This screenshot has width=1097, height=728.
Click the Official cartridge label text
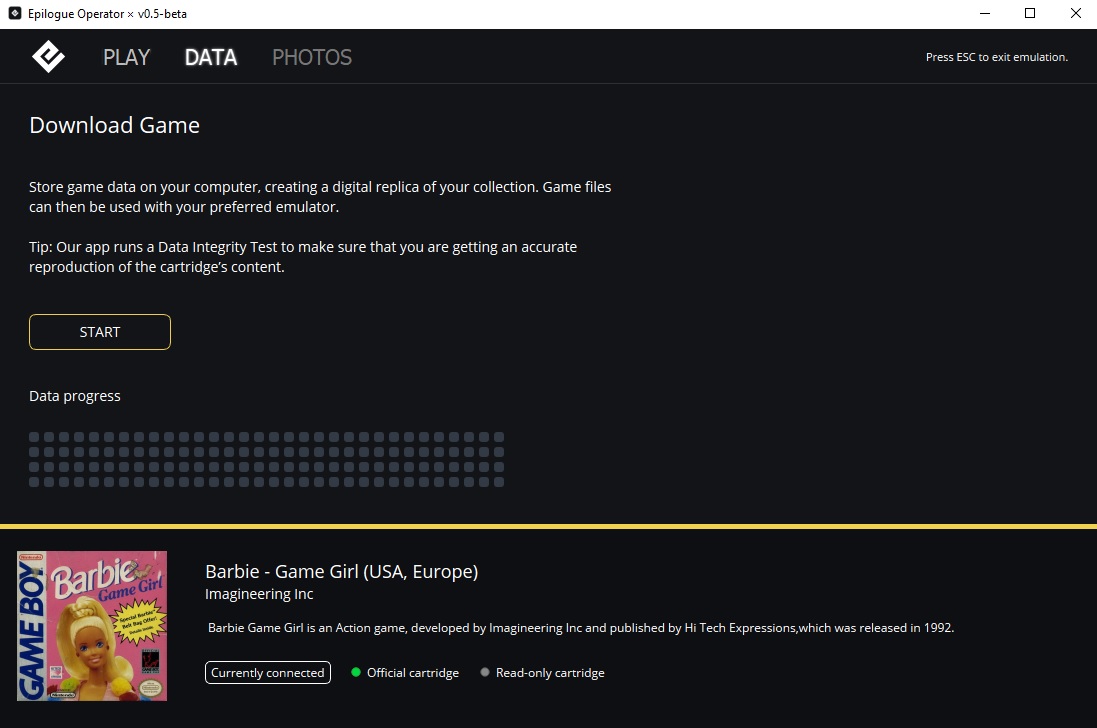[x=413, y=673]
